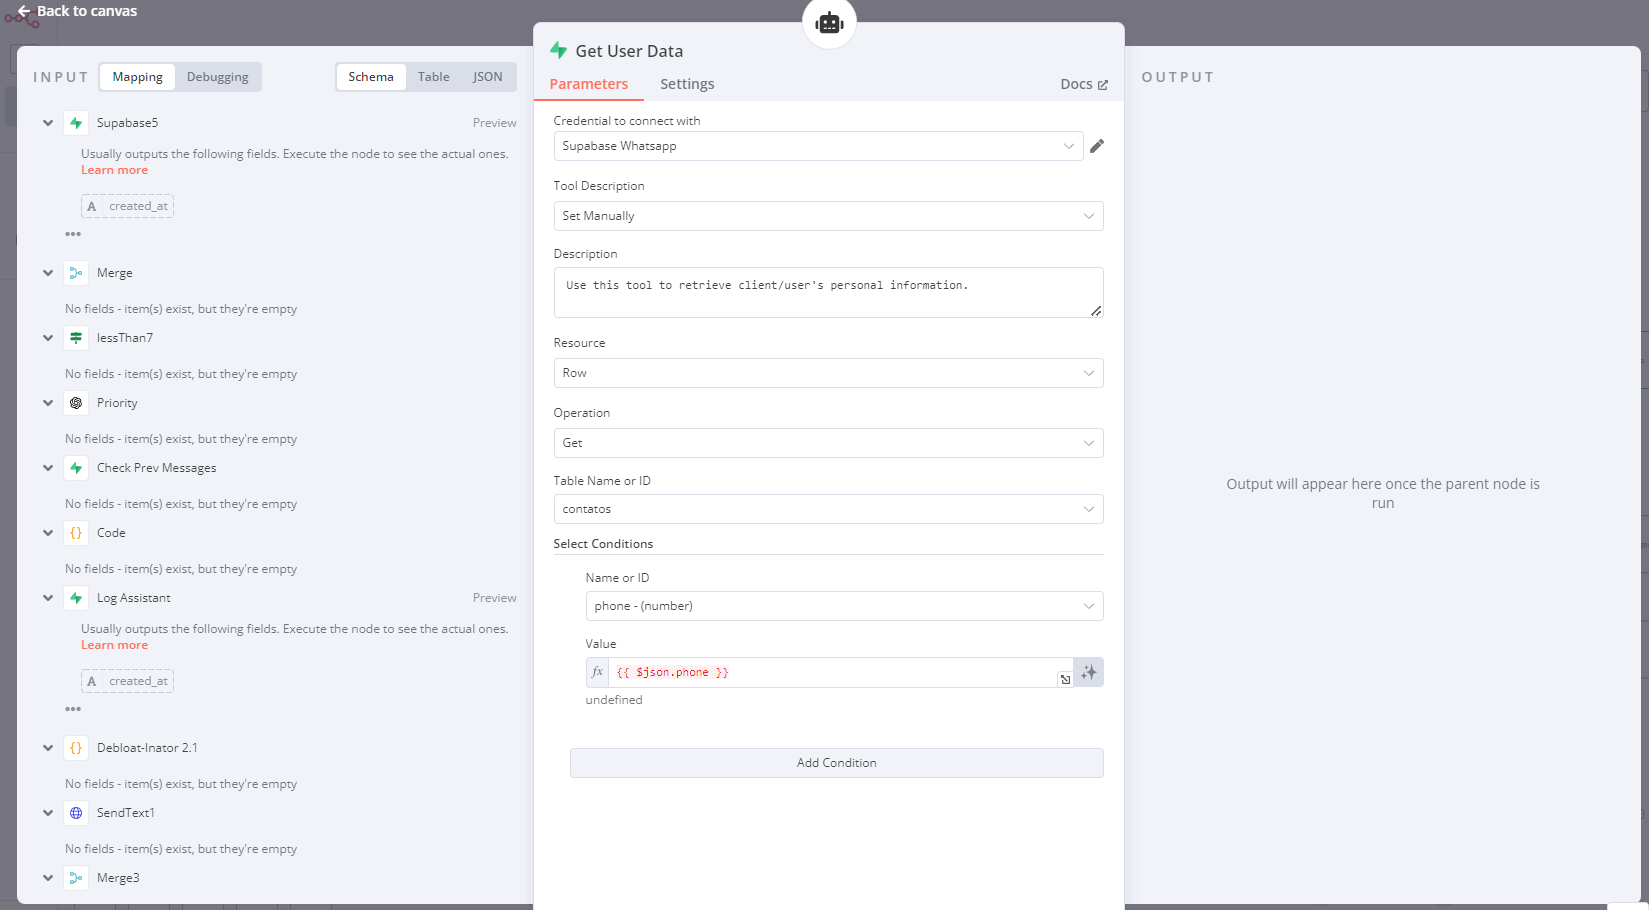The width and height of the screenshot is (1649, 910).
Task: Click the Priority OpenAI node icon
Action: tap(76, 403)
